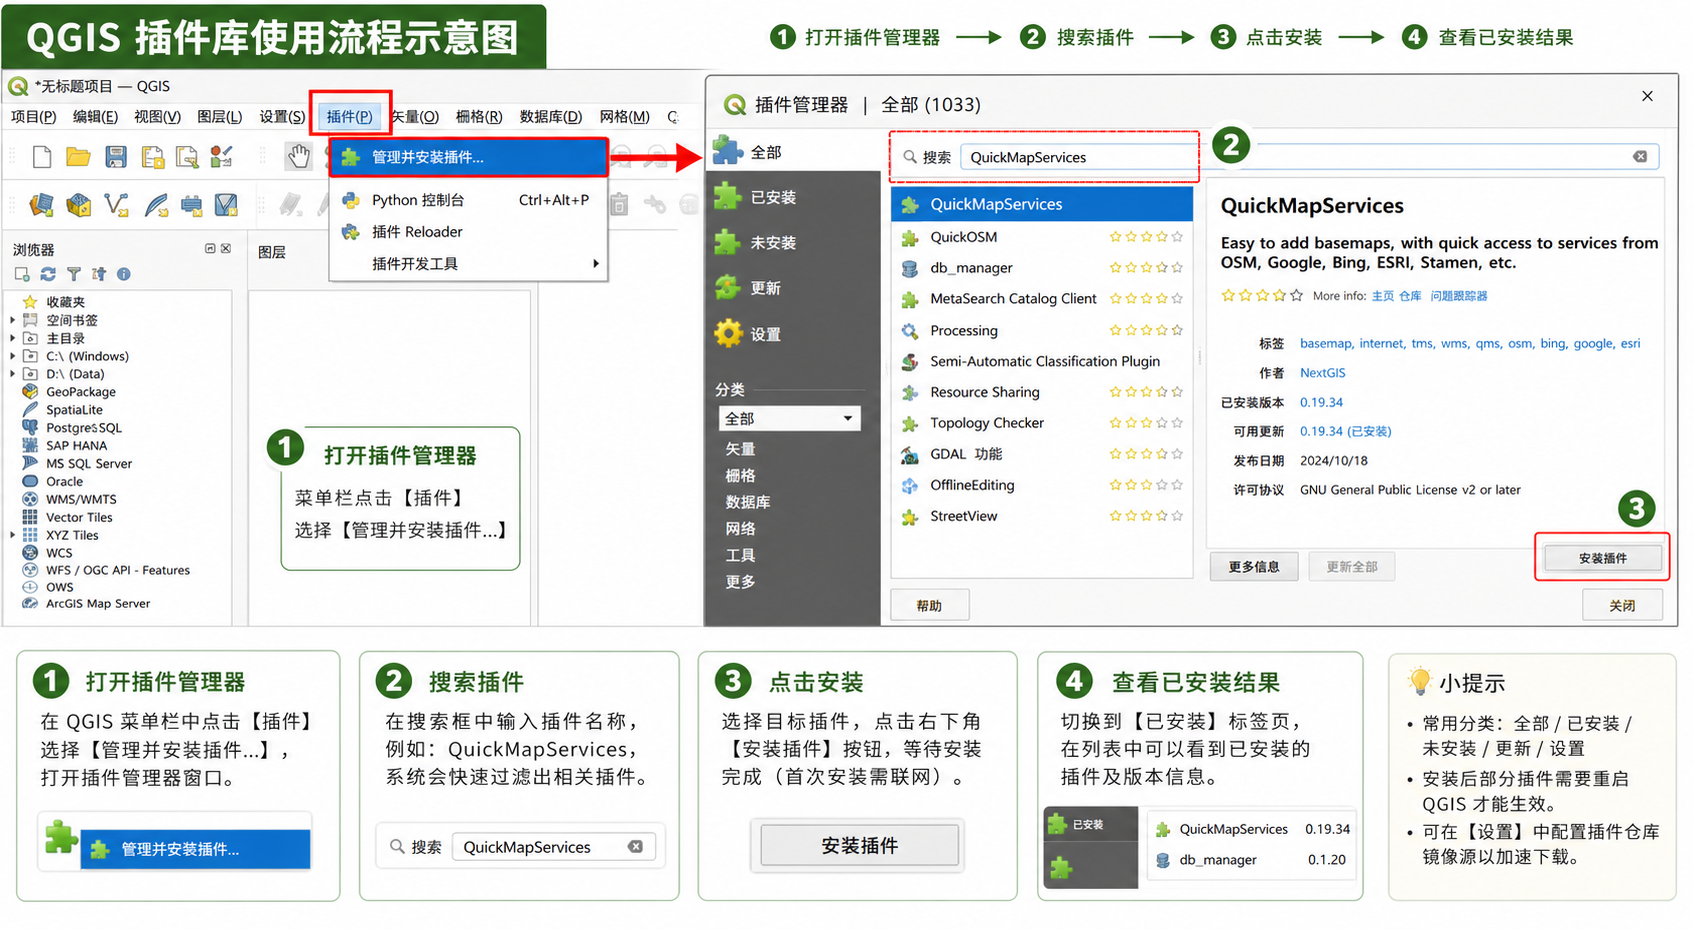Viewport: 1693px width, 929px height.
Task: Select Semi-Automatic Classification Plugin row
Action: tap(1041, 361)
